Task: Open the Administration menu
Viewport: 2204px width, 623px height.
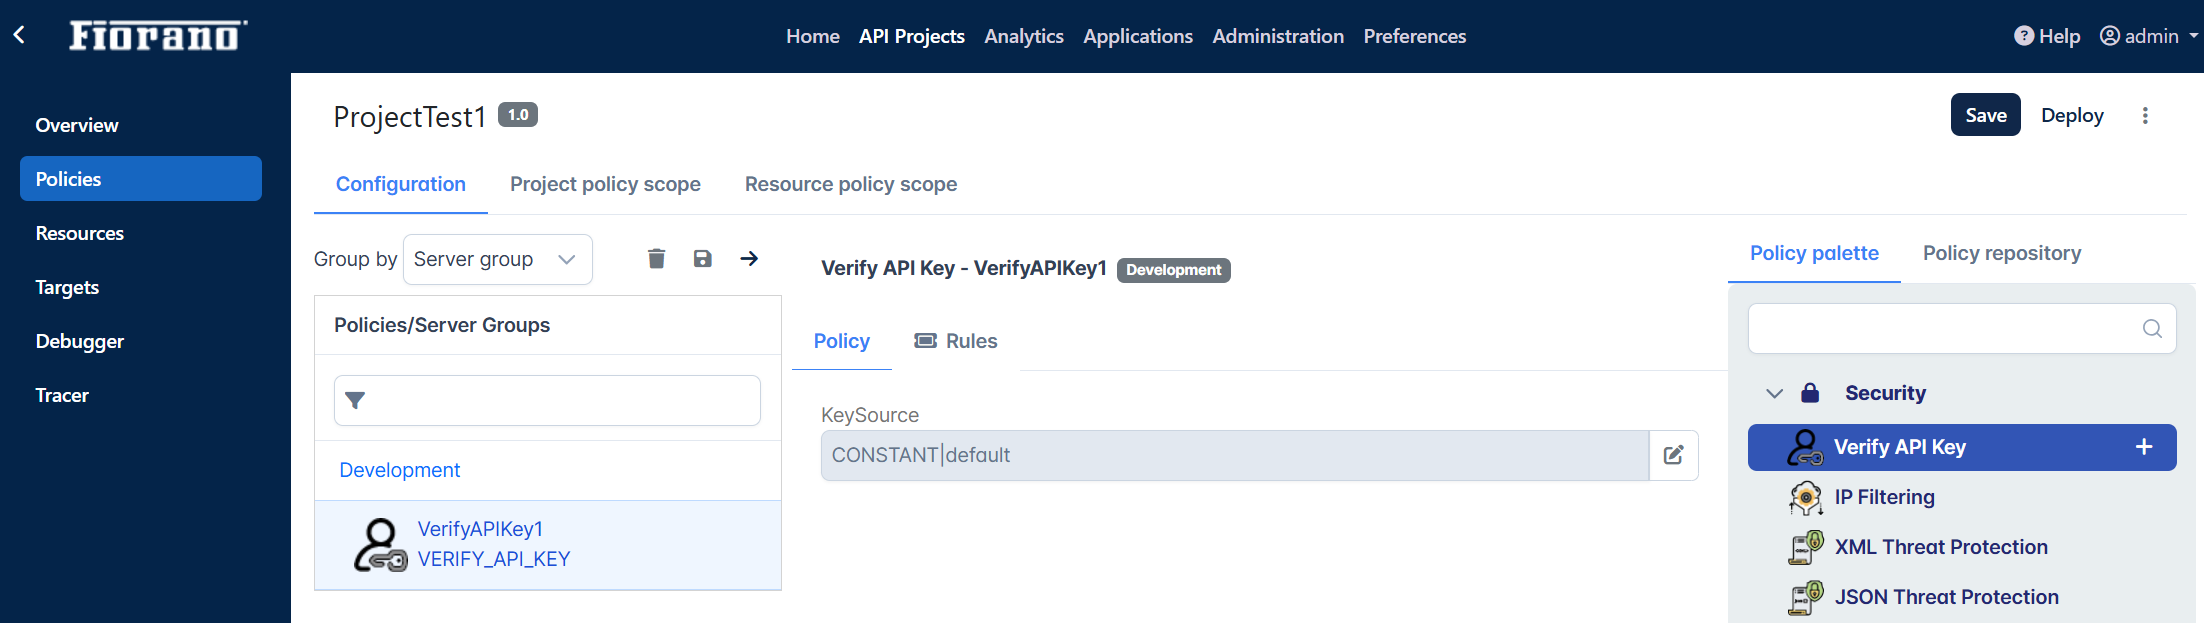Action: tap(1278, 36)
